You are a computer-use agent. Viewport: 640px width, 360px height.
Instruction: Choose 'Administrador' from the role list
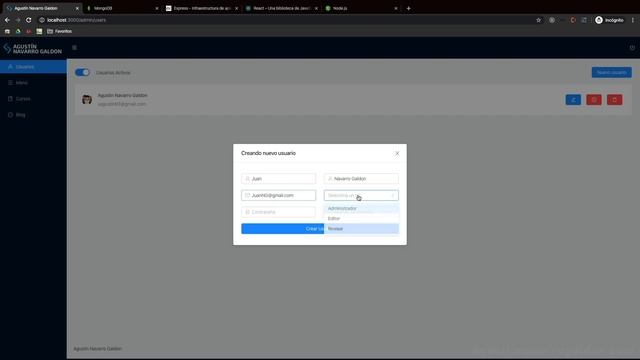361,209
